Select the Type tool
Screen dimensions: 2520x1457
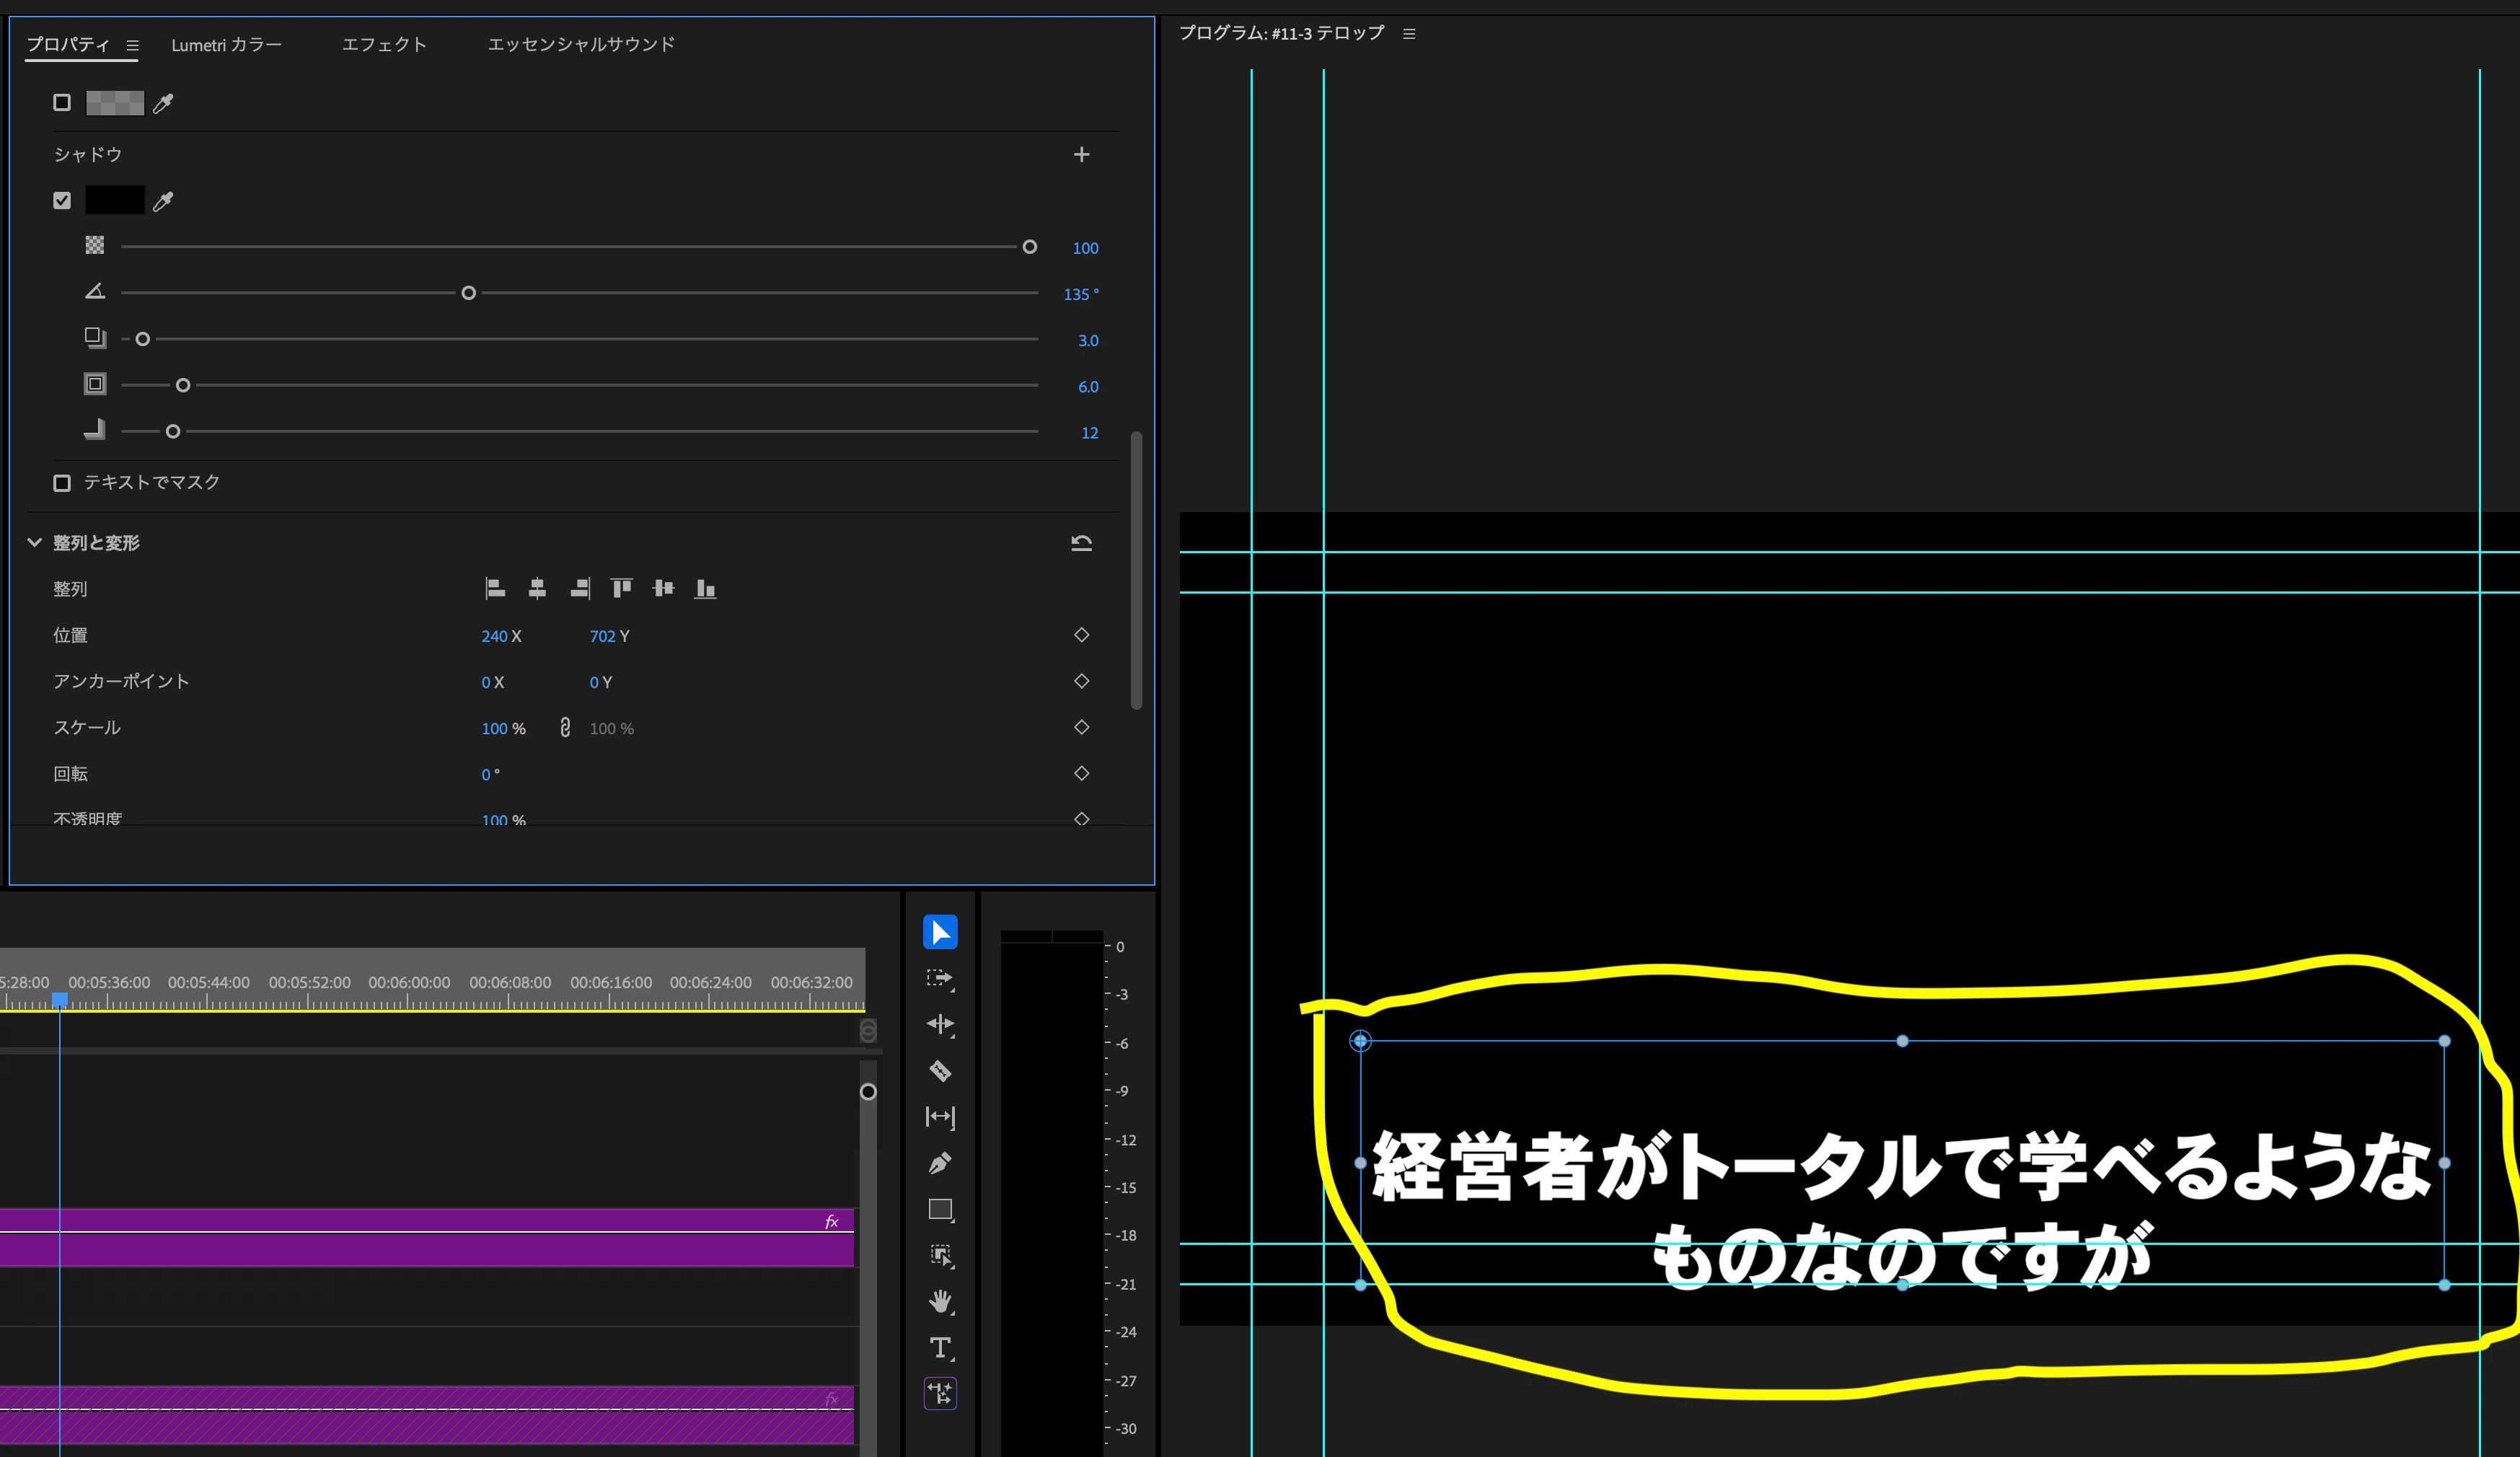tap(940, 1347)
